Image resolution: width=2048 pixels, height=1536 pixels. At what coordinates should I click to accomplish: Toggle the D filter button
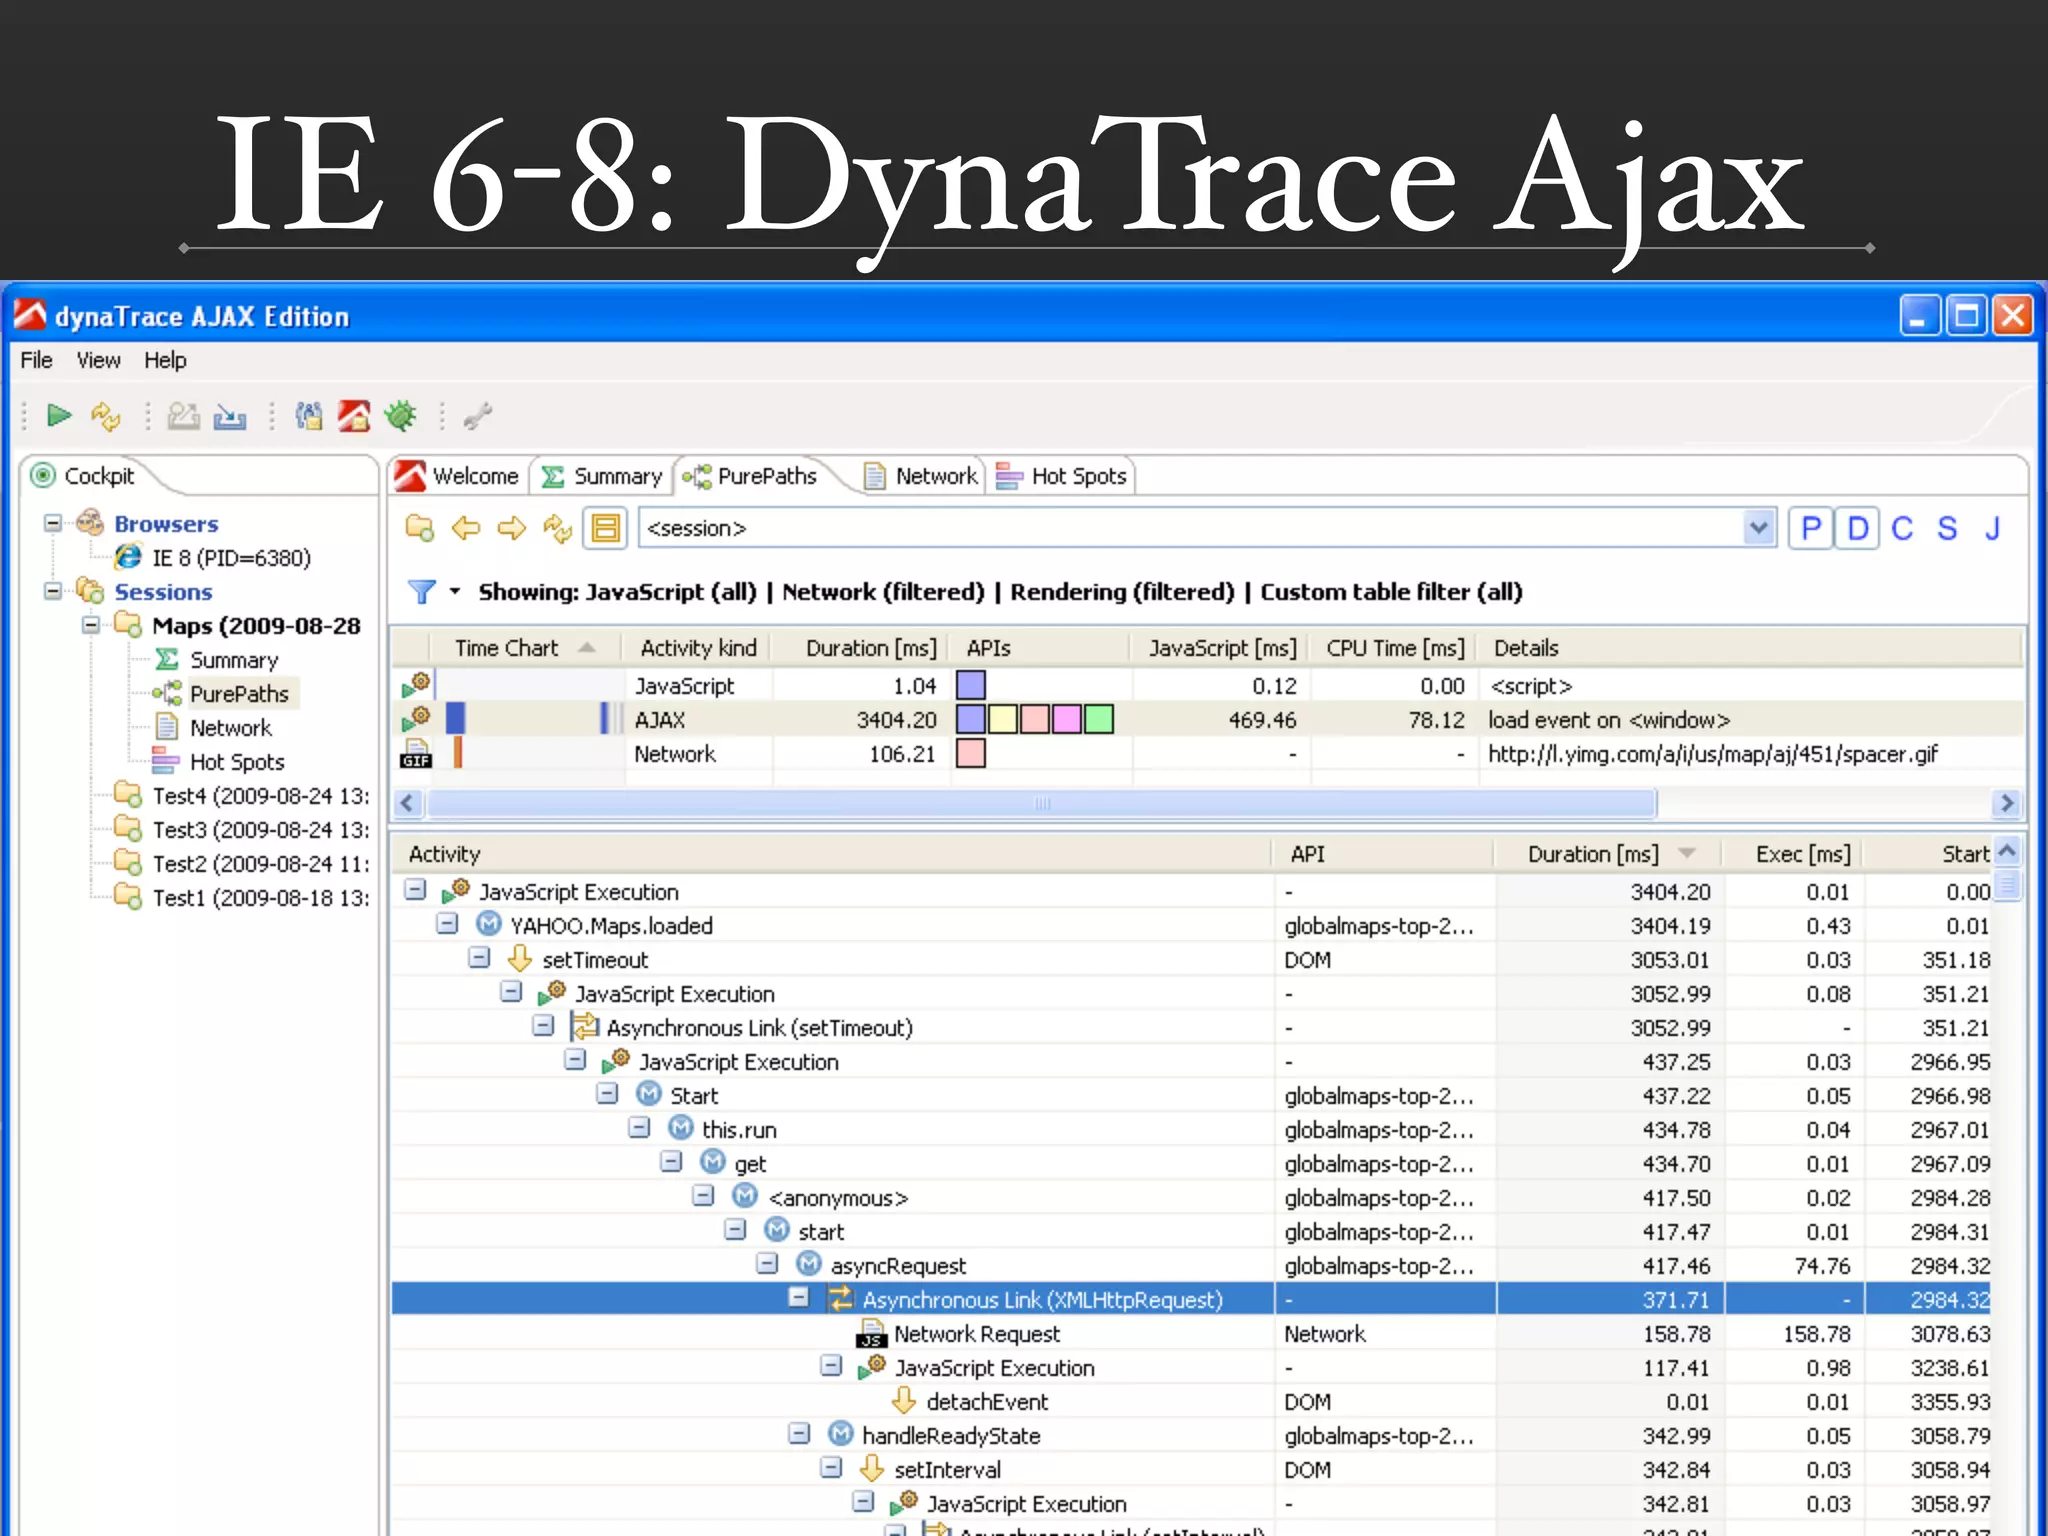(x=1857, y=528)
